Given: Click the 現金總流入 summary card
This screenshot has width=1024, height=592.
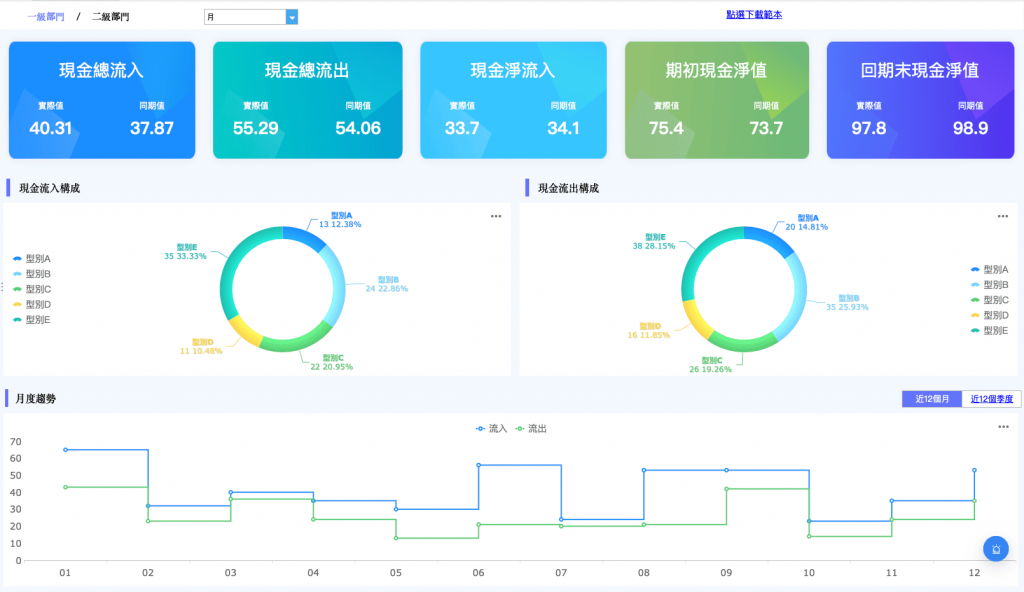Looking at the screenshot, I should point(102,100).
